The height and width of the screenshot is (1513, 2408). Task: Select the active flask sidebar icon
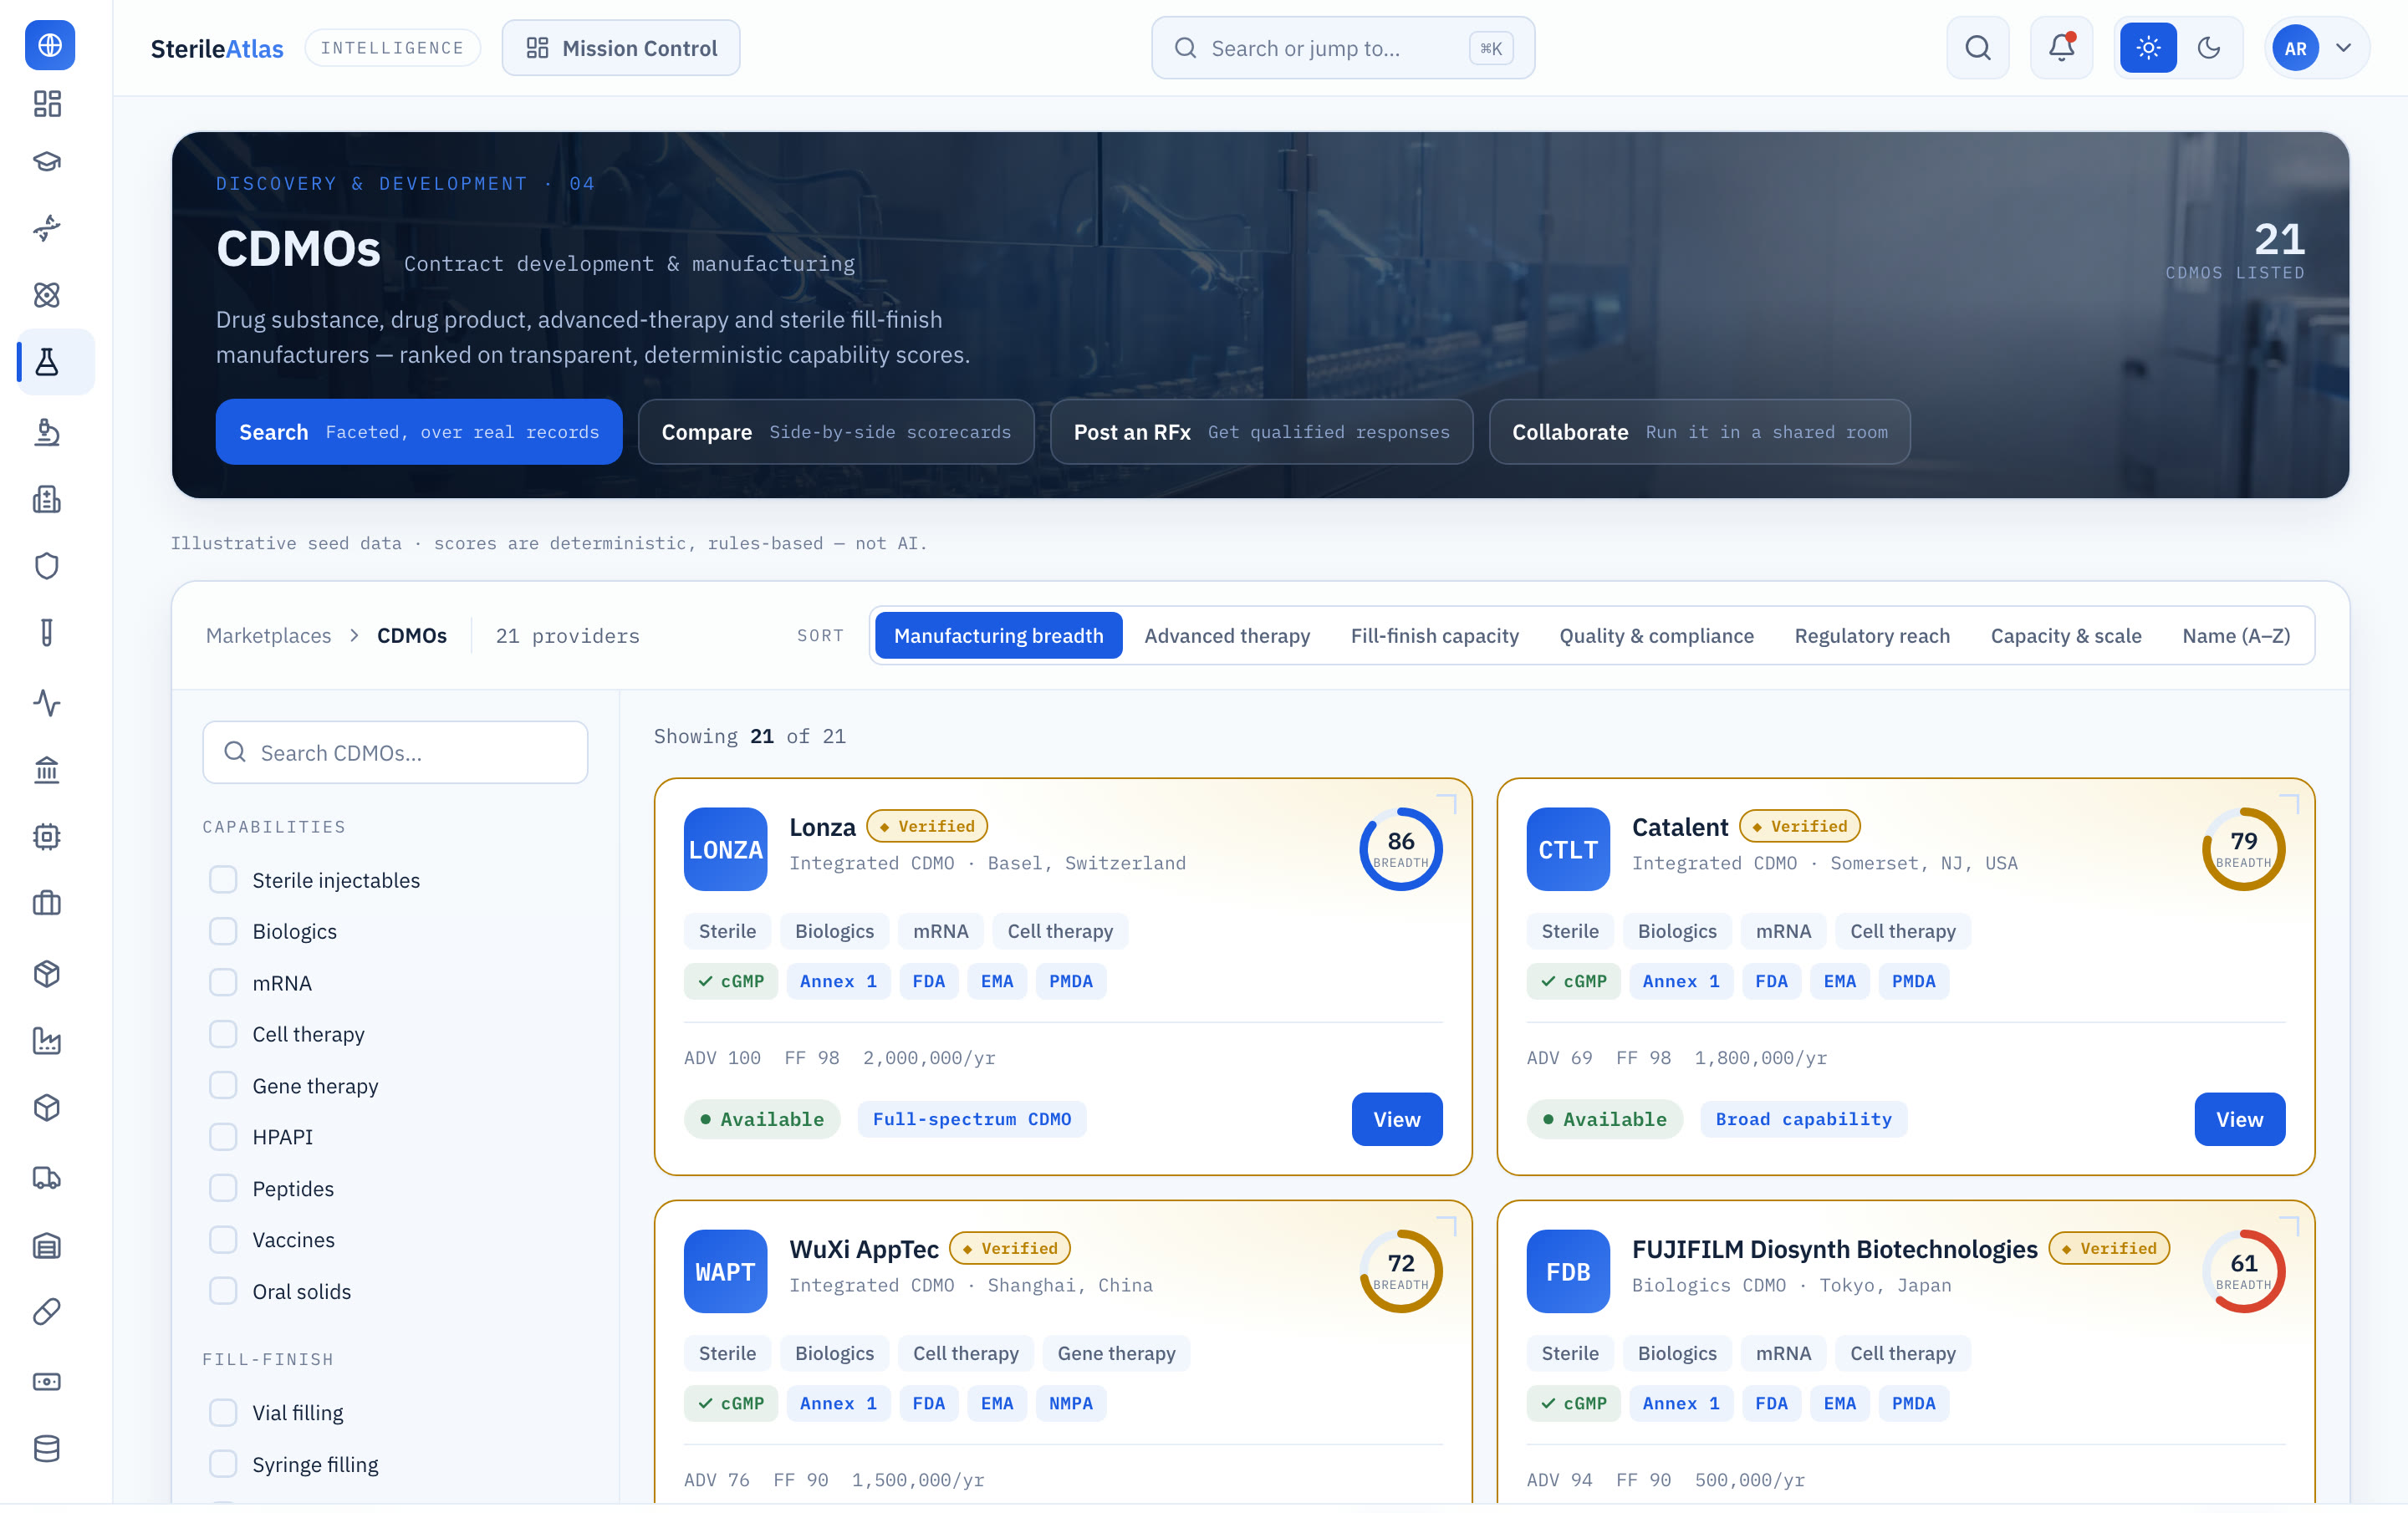pos(47,362)
